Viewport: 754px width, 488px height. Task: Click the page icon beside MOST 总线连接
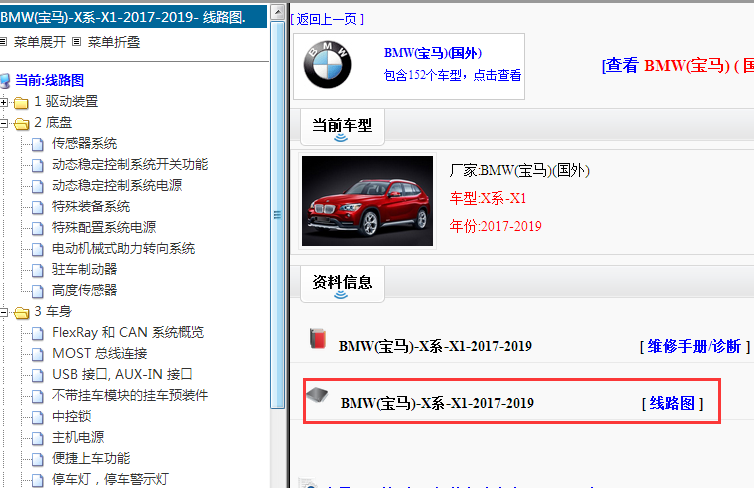coord(38,354)
